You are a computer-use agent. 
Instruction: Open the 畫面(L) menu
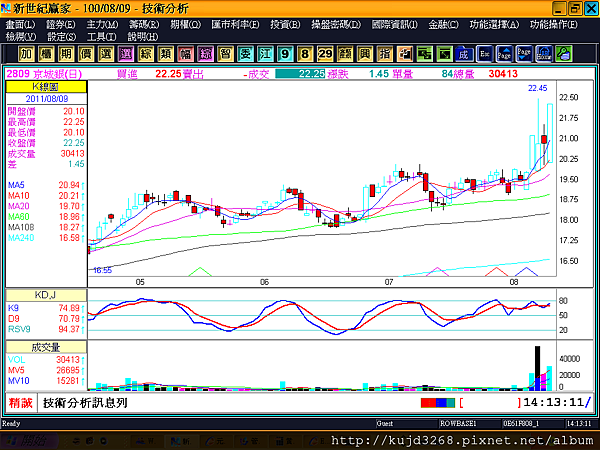pyautogui.click(x=20, y=25)
